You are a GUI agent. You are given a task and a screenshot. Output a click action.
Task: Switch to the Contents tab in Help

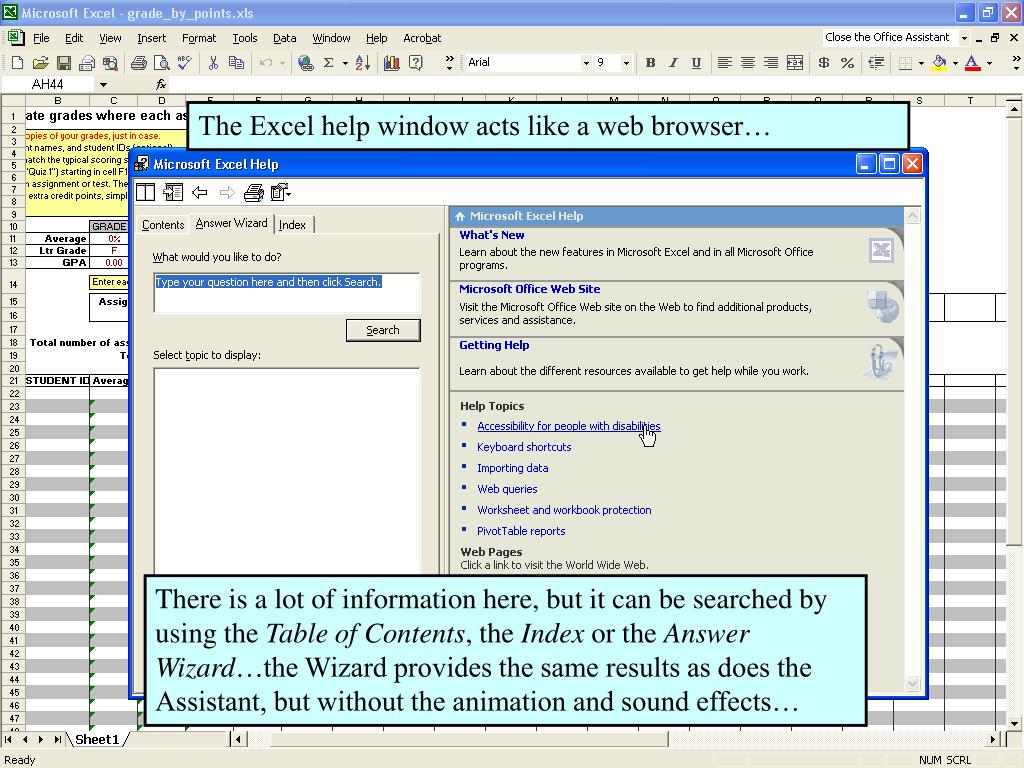pyautogui.click(x=163, y=225)
